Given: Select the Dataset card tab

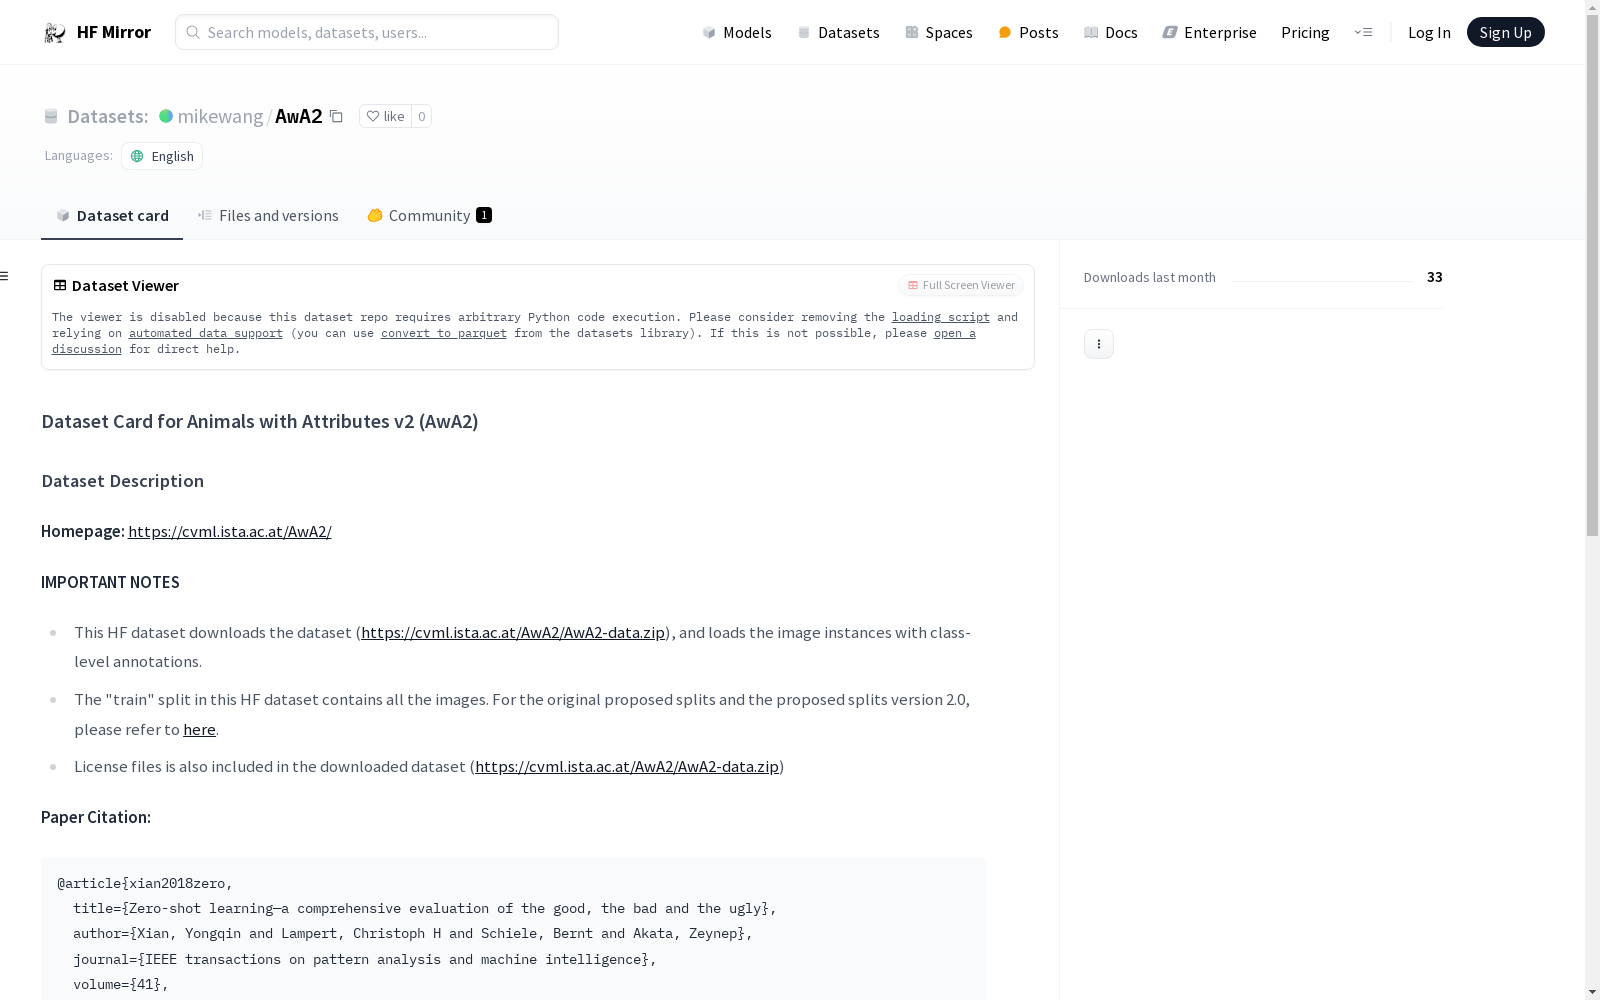Looking at the screenshot, I should [x=112, y=215].
